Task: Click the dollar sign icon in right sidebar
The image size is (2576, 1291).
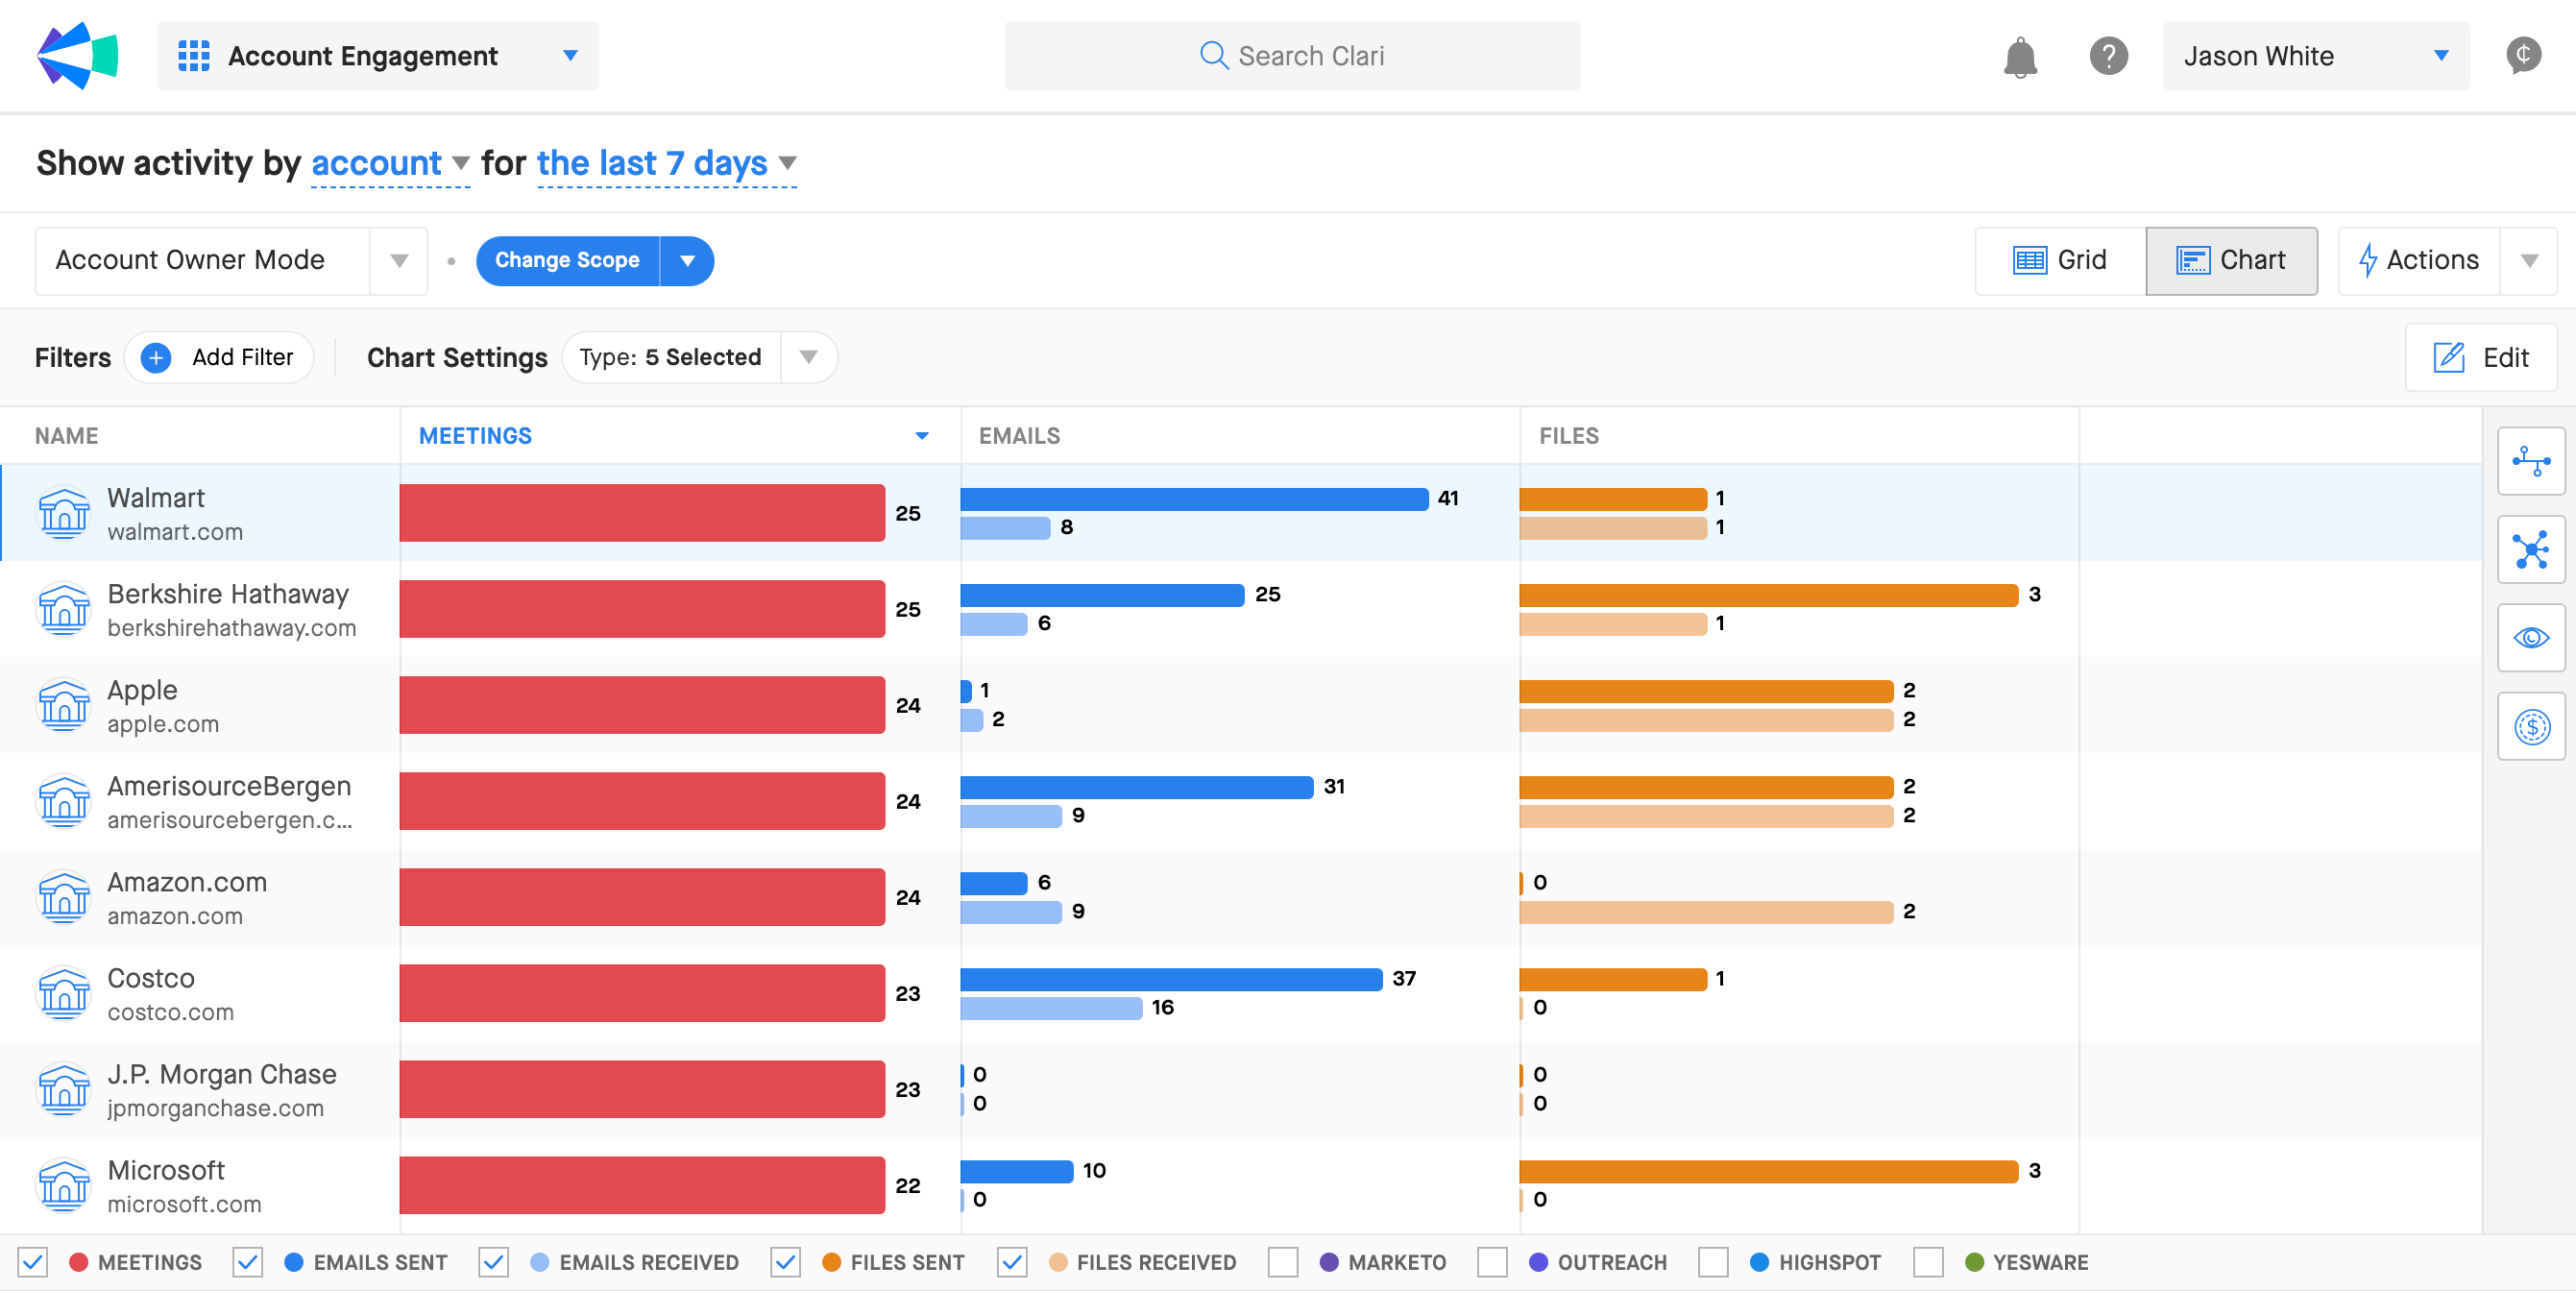Action: [x=2530, y=726]
